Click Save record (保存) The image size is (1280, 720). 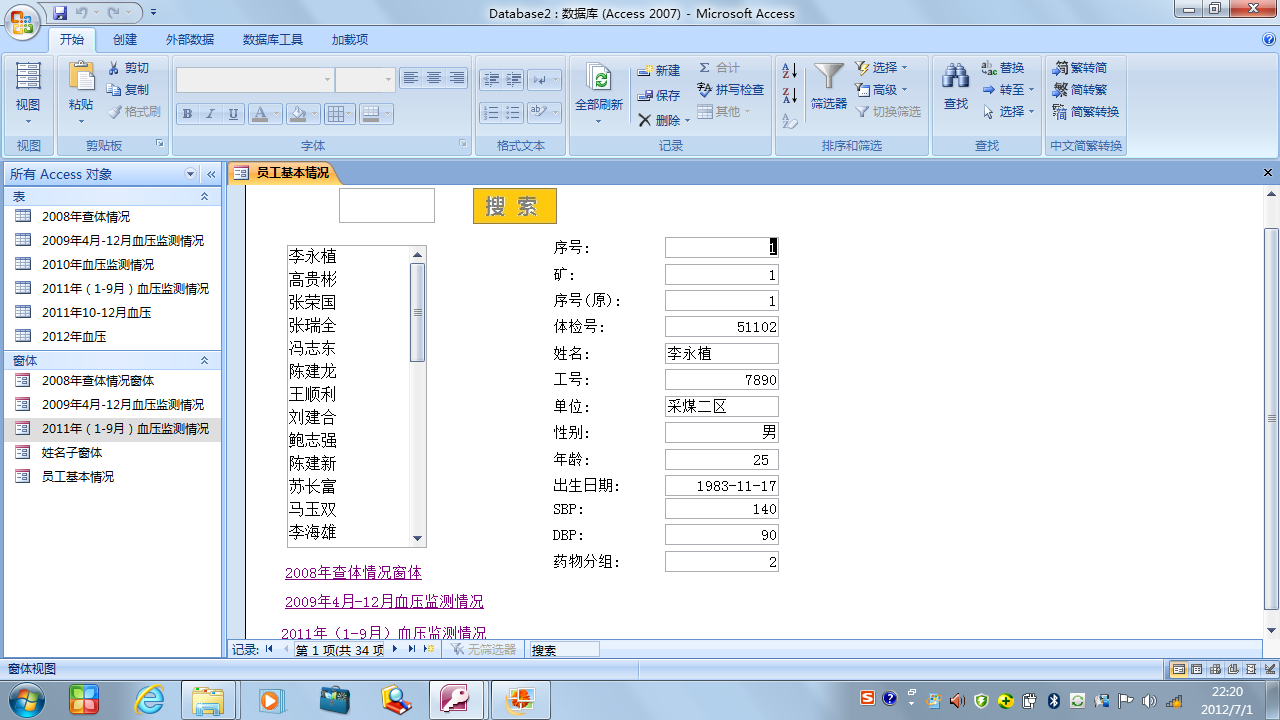pyautogui.click(x=658, y=95)
